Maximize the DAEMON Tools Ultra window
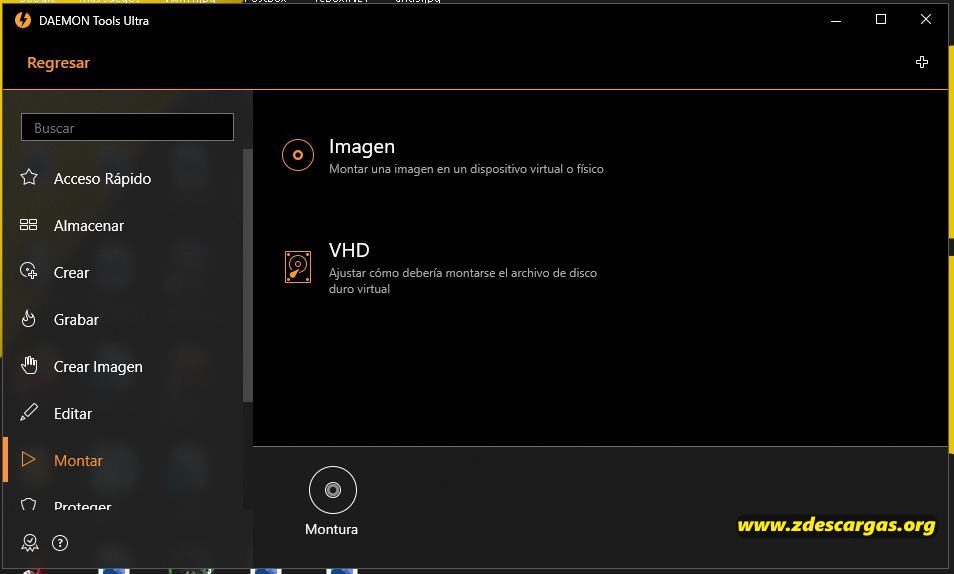This screenshot has width=954, height=574. coord(880,19)
